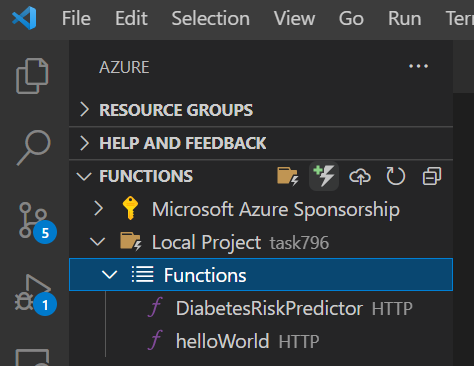474x366 pixels.
Task: Click the Local Project task796 label
Action: pyautogui.click(x=240, y=242)
